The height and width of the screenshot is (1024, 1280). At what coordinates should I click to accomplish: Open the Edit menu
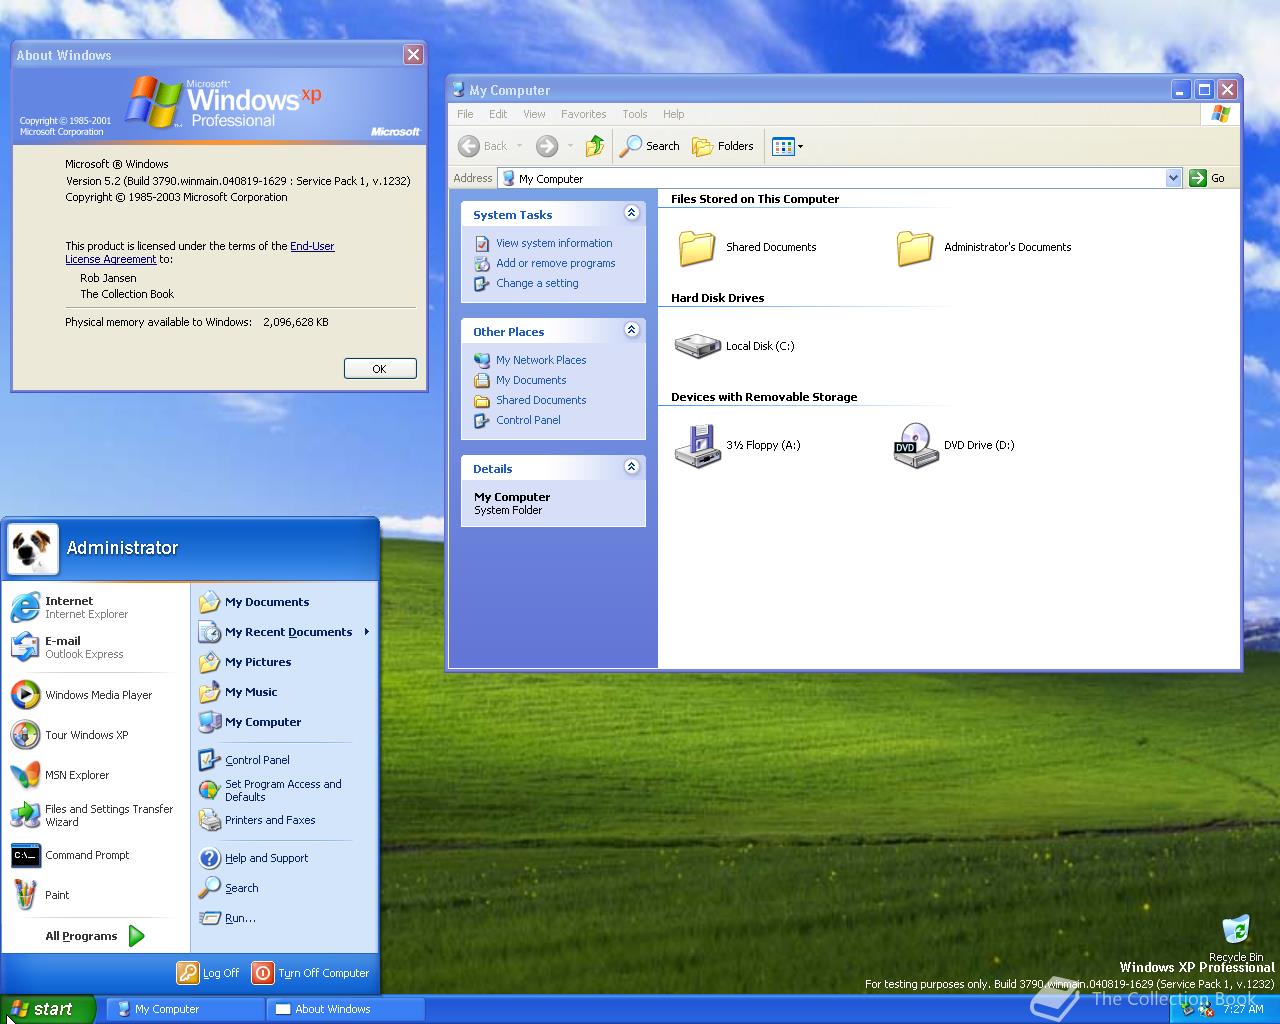coord(498,114)
